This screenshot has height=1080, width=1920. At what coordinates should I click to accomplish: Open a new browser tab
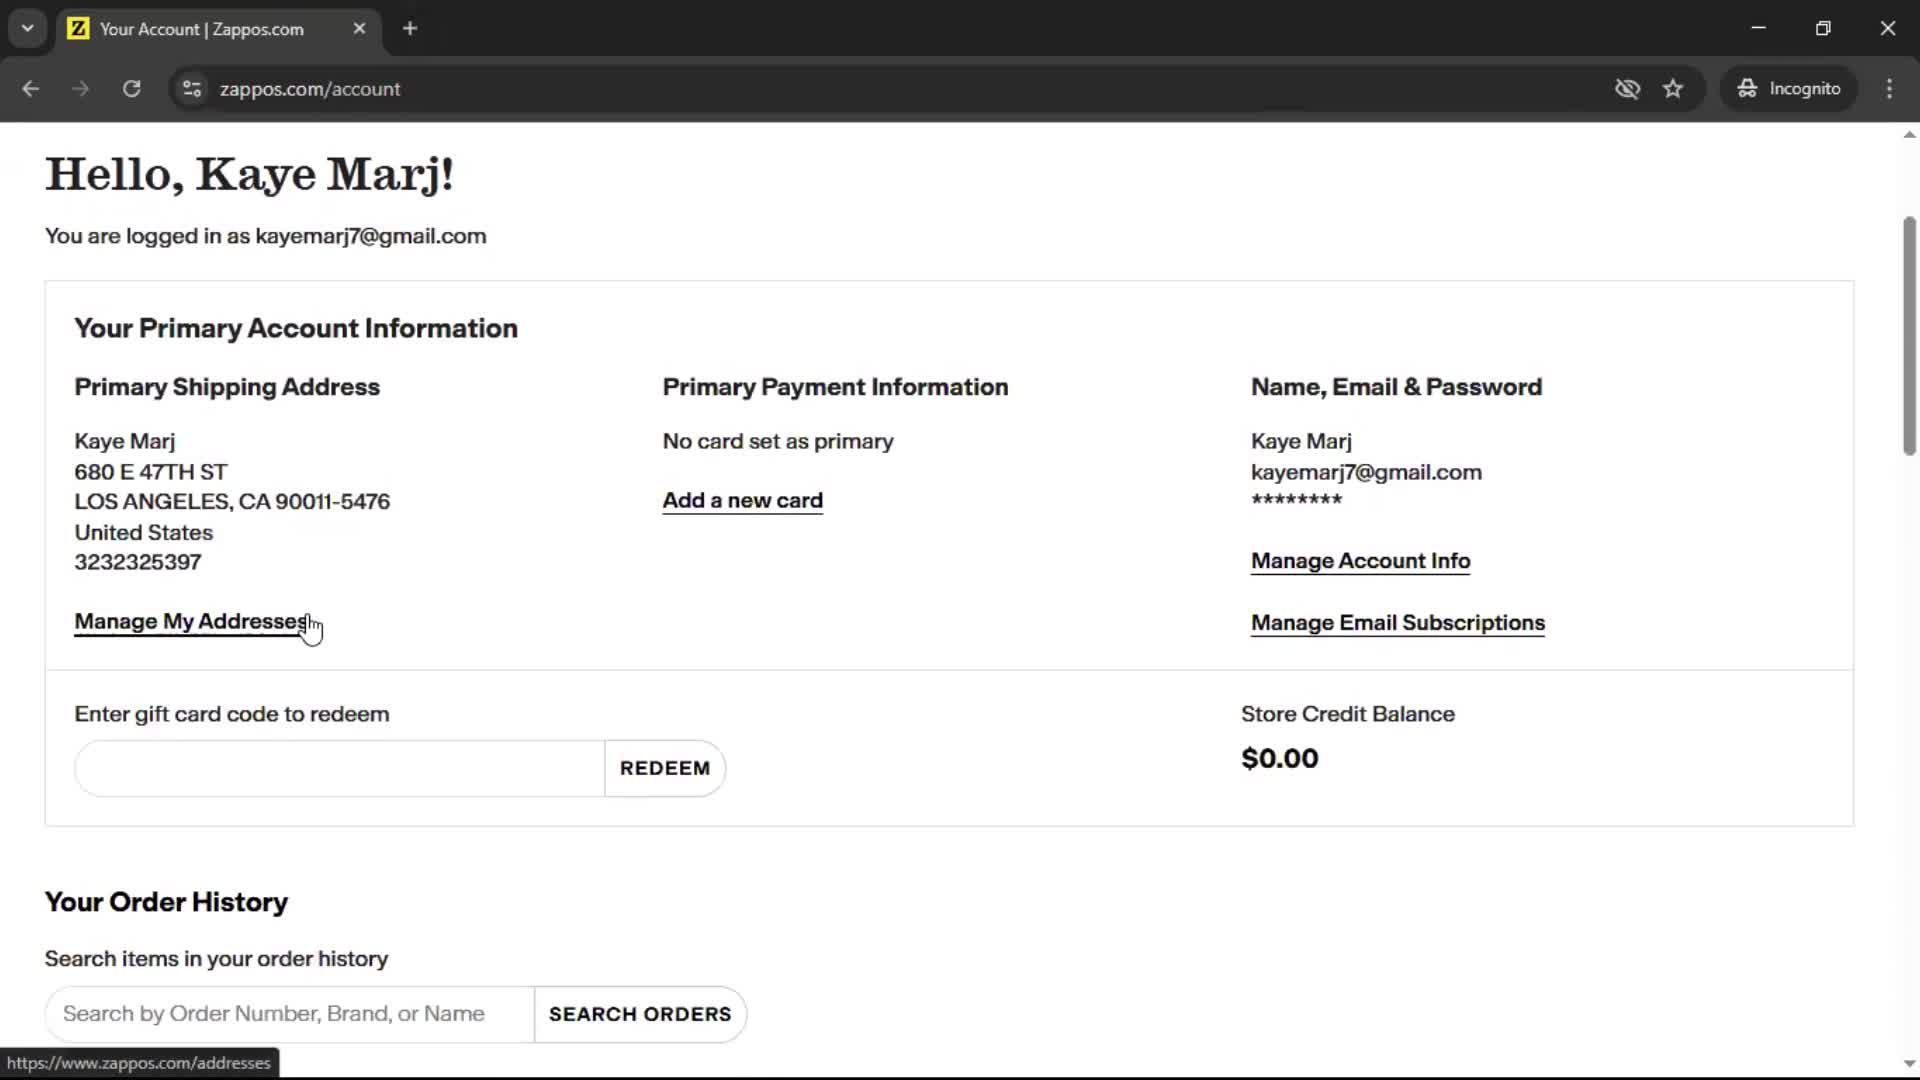point(410,29)
